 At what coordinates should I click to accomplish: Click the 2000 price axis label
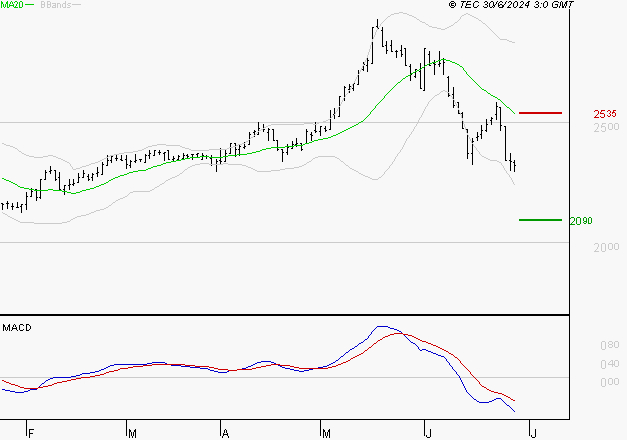click(606, 248)
